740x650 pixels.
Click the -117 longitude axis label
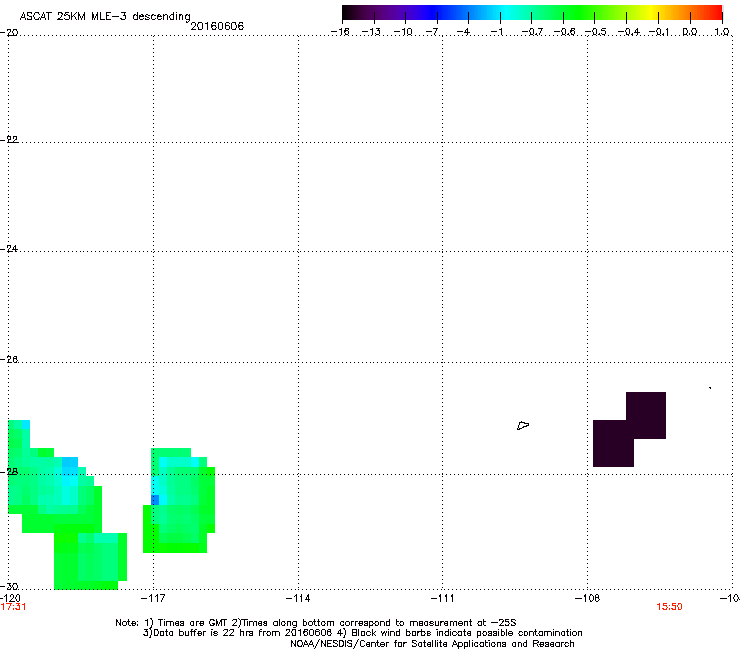click(153, 599)
